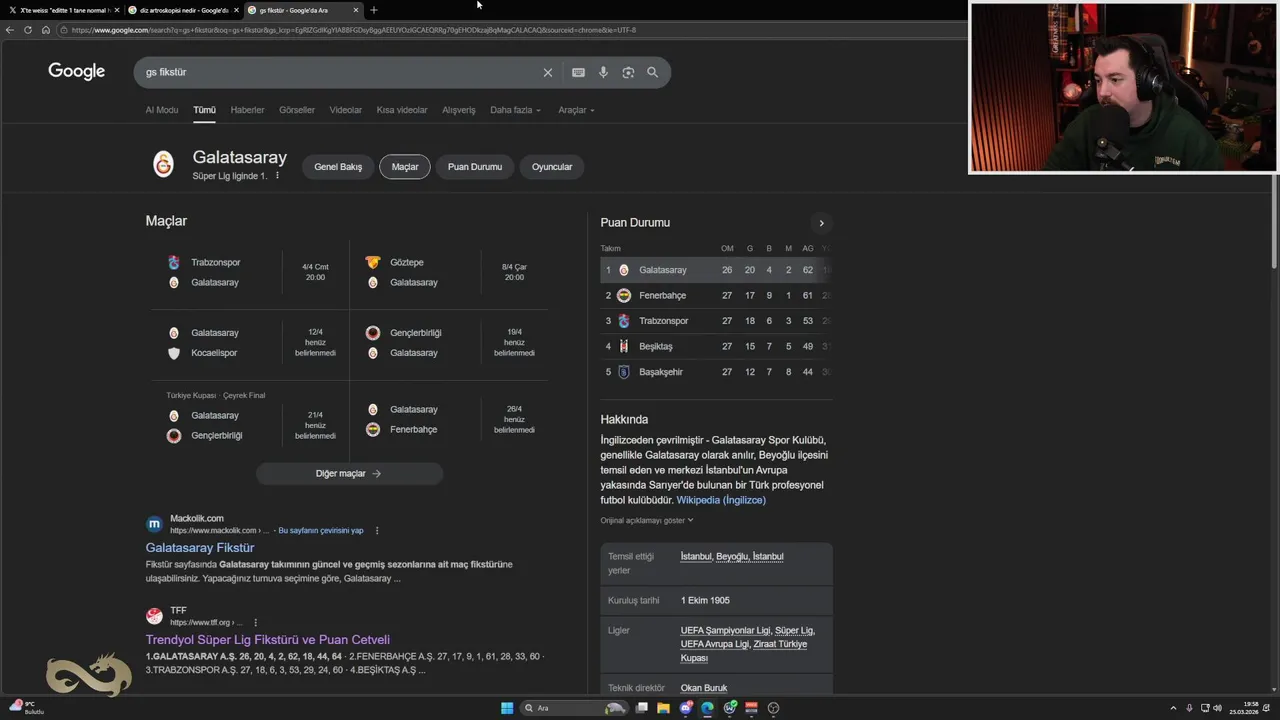Expand 'Orijinal açıklamayı göster'

pos(647,520)
